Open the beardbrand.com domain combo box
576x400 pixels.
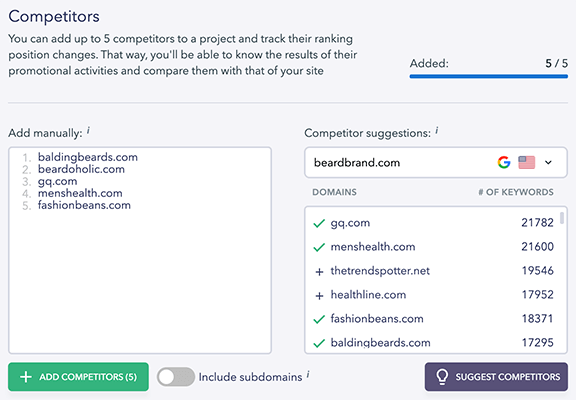point(436,162)
